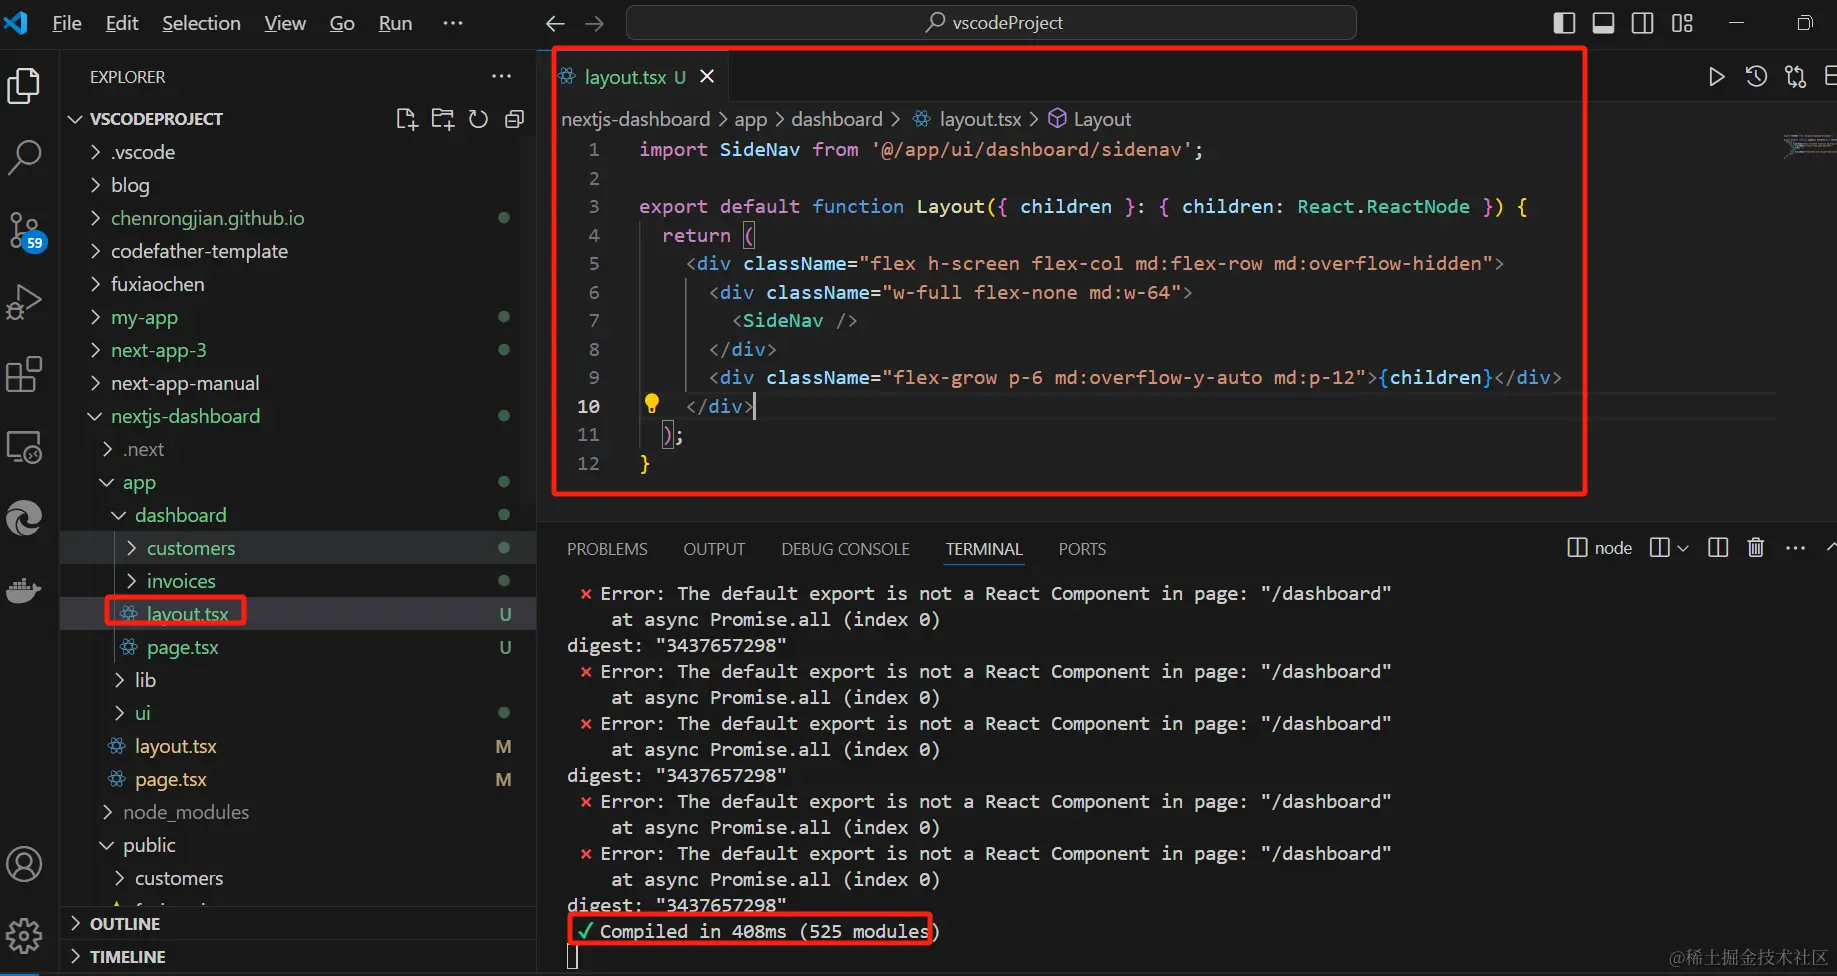Open the Accounts menu icon
1837x976 pixels.
(24, 864)
